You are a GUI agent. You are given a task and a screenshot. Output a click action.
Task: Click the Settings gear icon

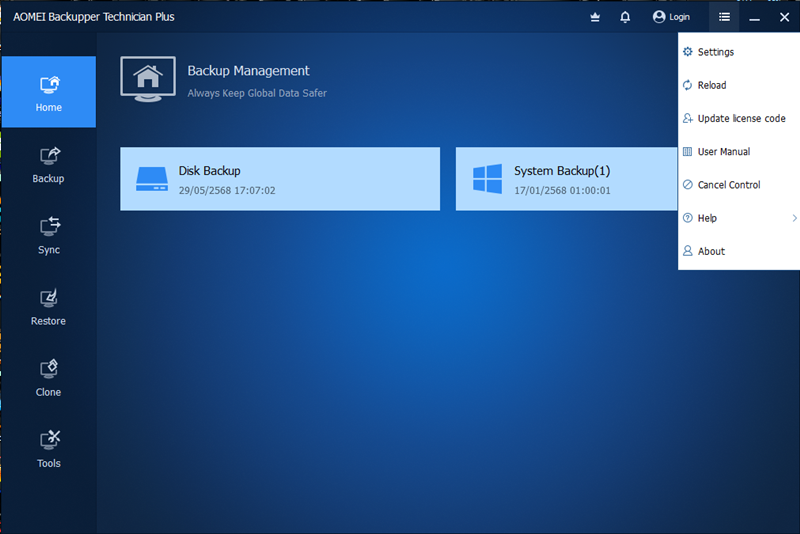[x=688, y=52]
